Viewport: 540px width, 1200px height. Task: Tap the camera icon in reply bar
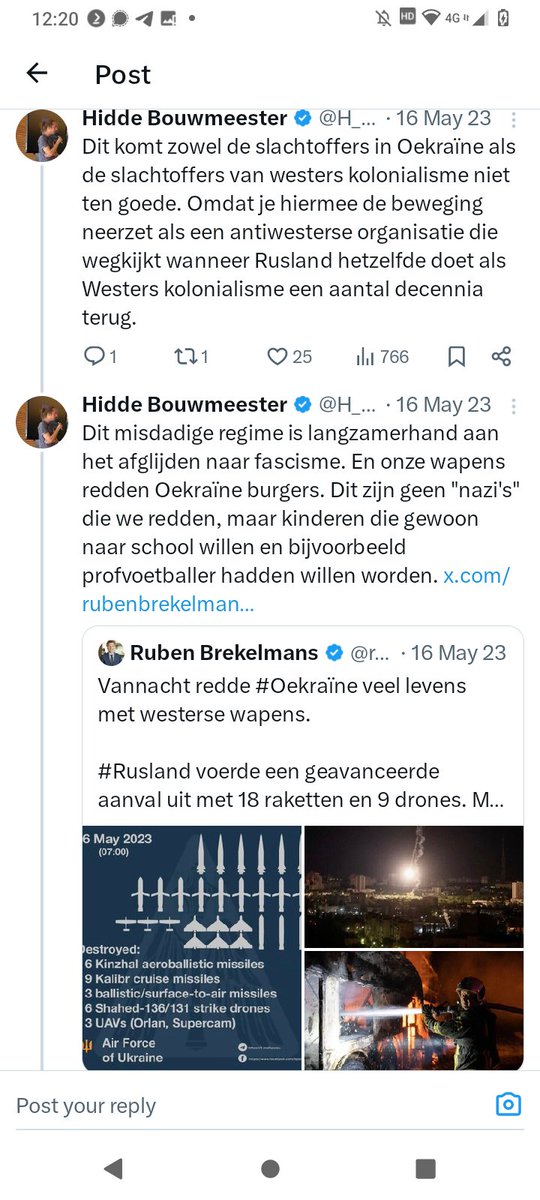click(509, 1104)
